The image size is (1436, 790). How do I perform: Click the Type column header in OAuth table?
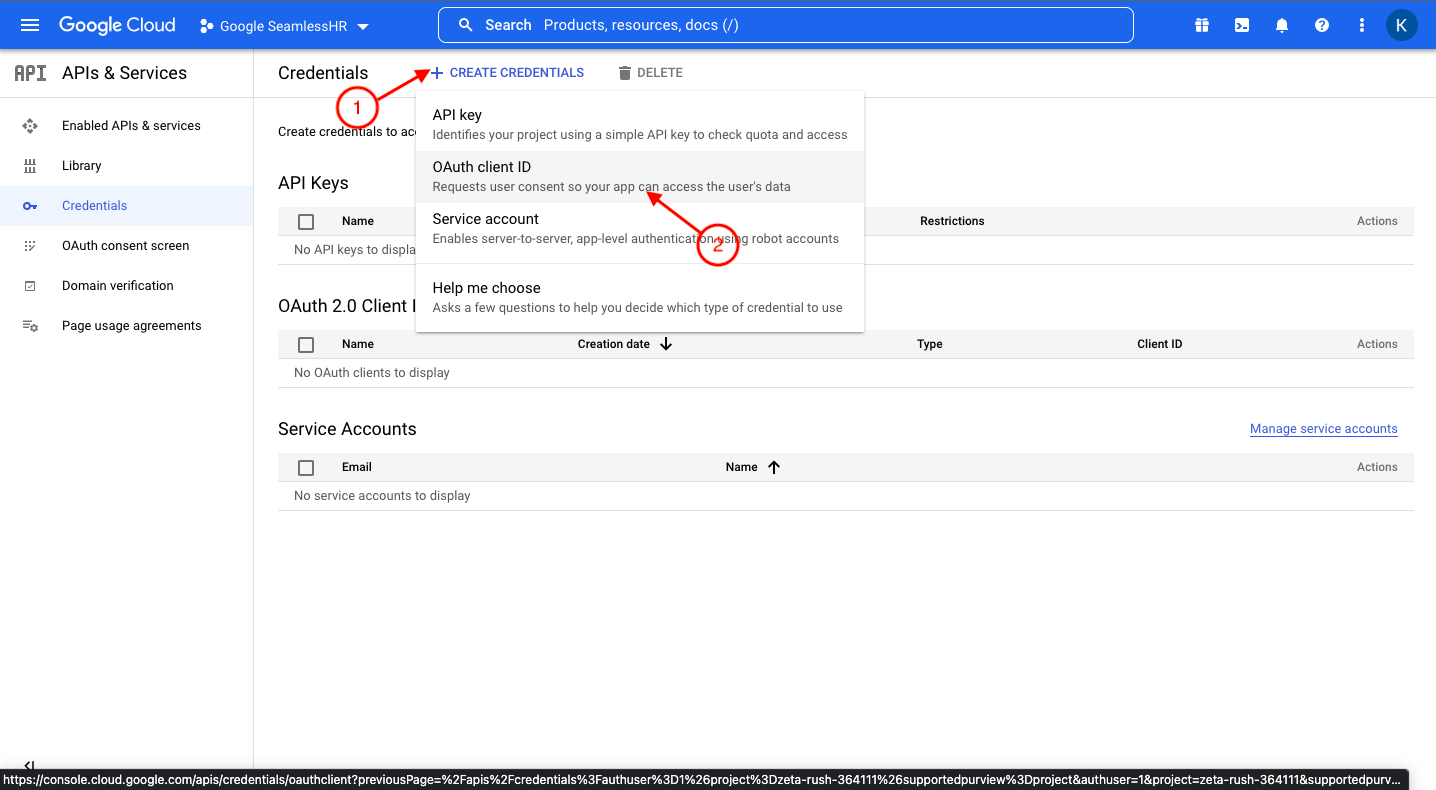coord(930,344)
